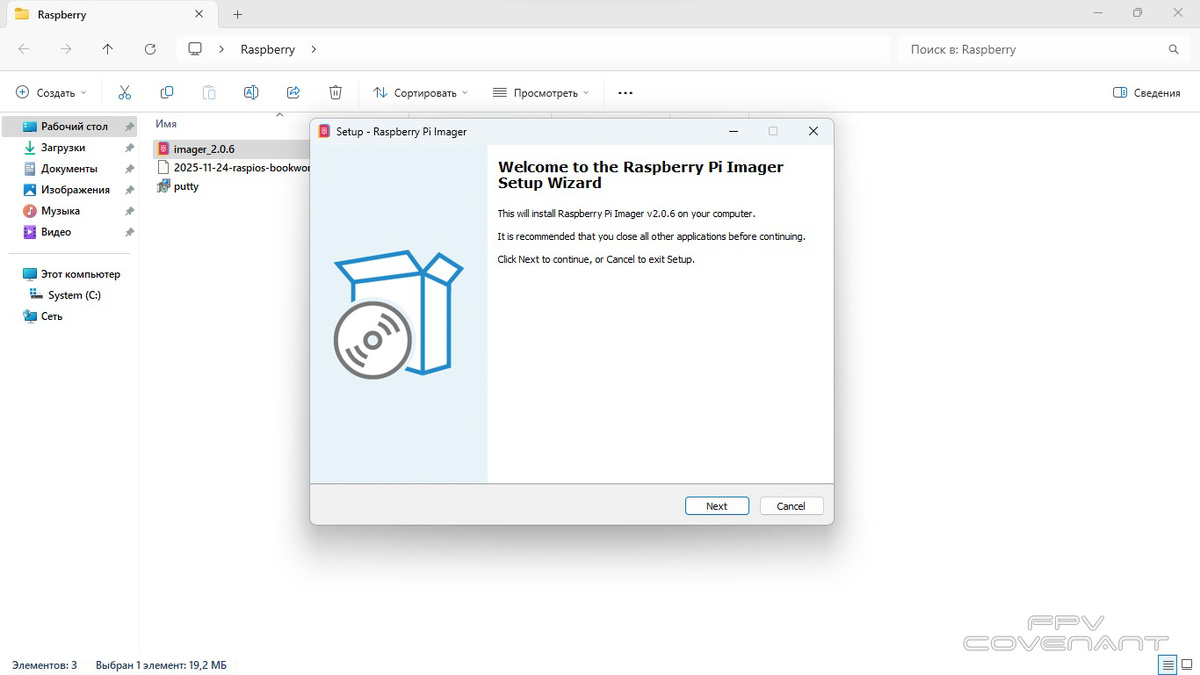Add a new Explorer tab

237,15
